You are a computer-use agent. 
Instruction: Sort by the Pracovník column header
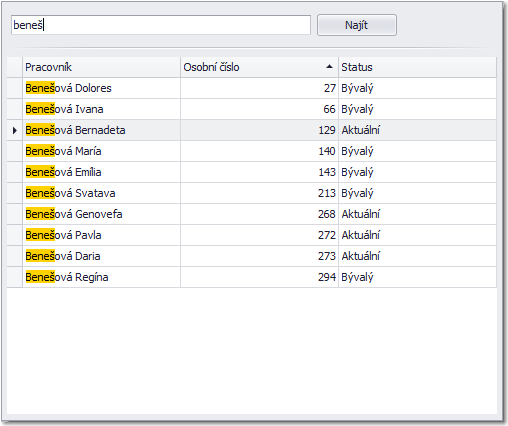[101, 67]
